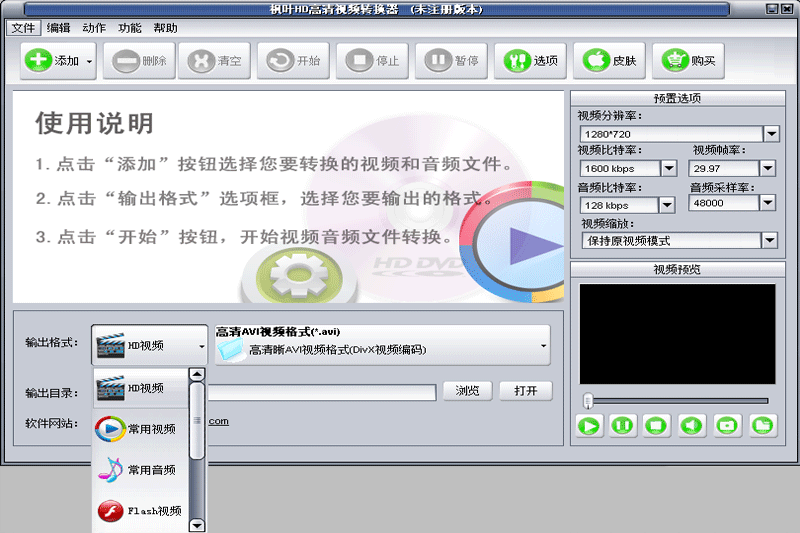Open the small arrow beside 添加
This screenshot has height=533, width=800.
[x=89, y=61]
